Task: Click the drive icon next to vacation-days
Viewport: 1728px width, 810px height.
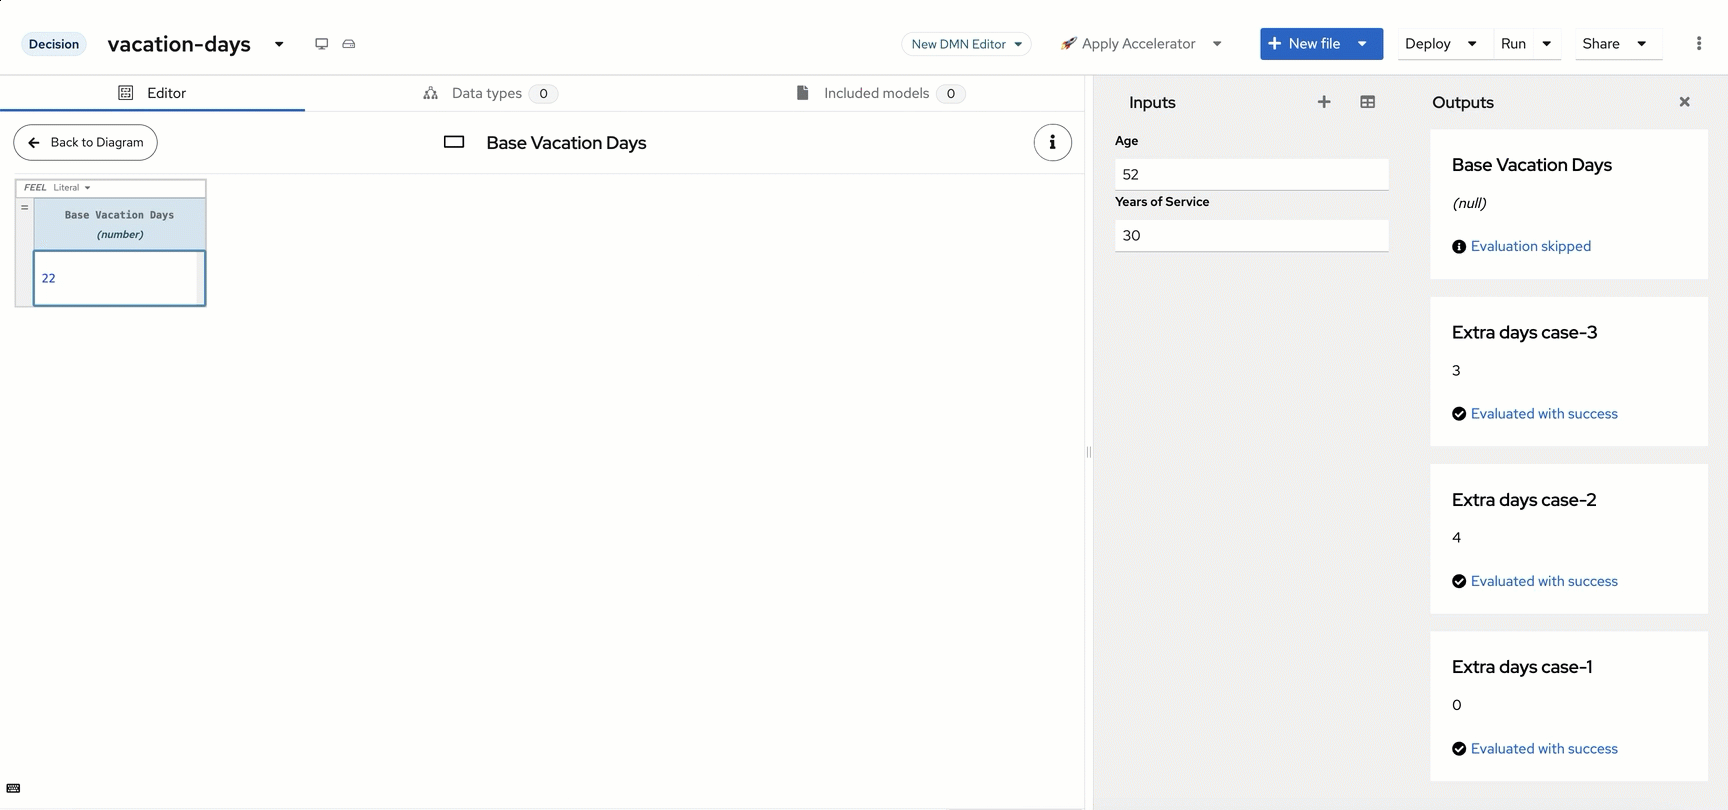Action: click(x=349, y=44)
